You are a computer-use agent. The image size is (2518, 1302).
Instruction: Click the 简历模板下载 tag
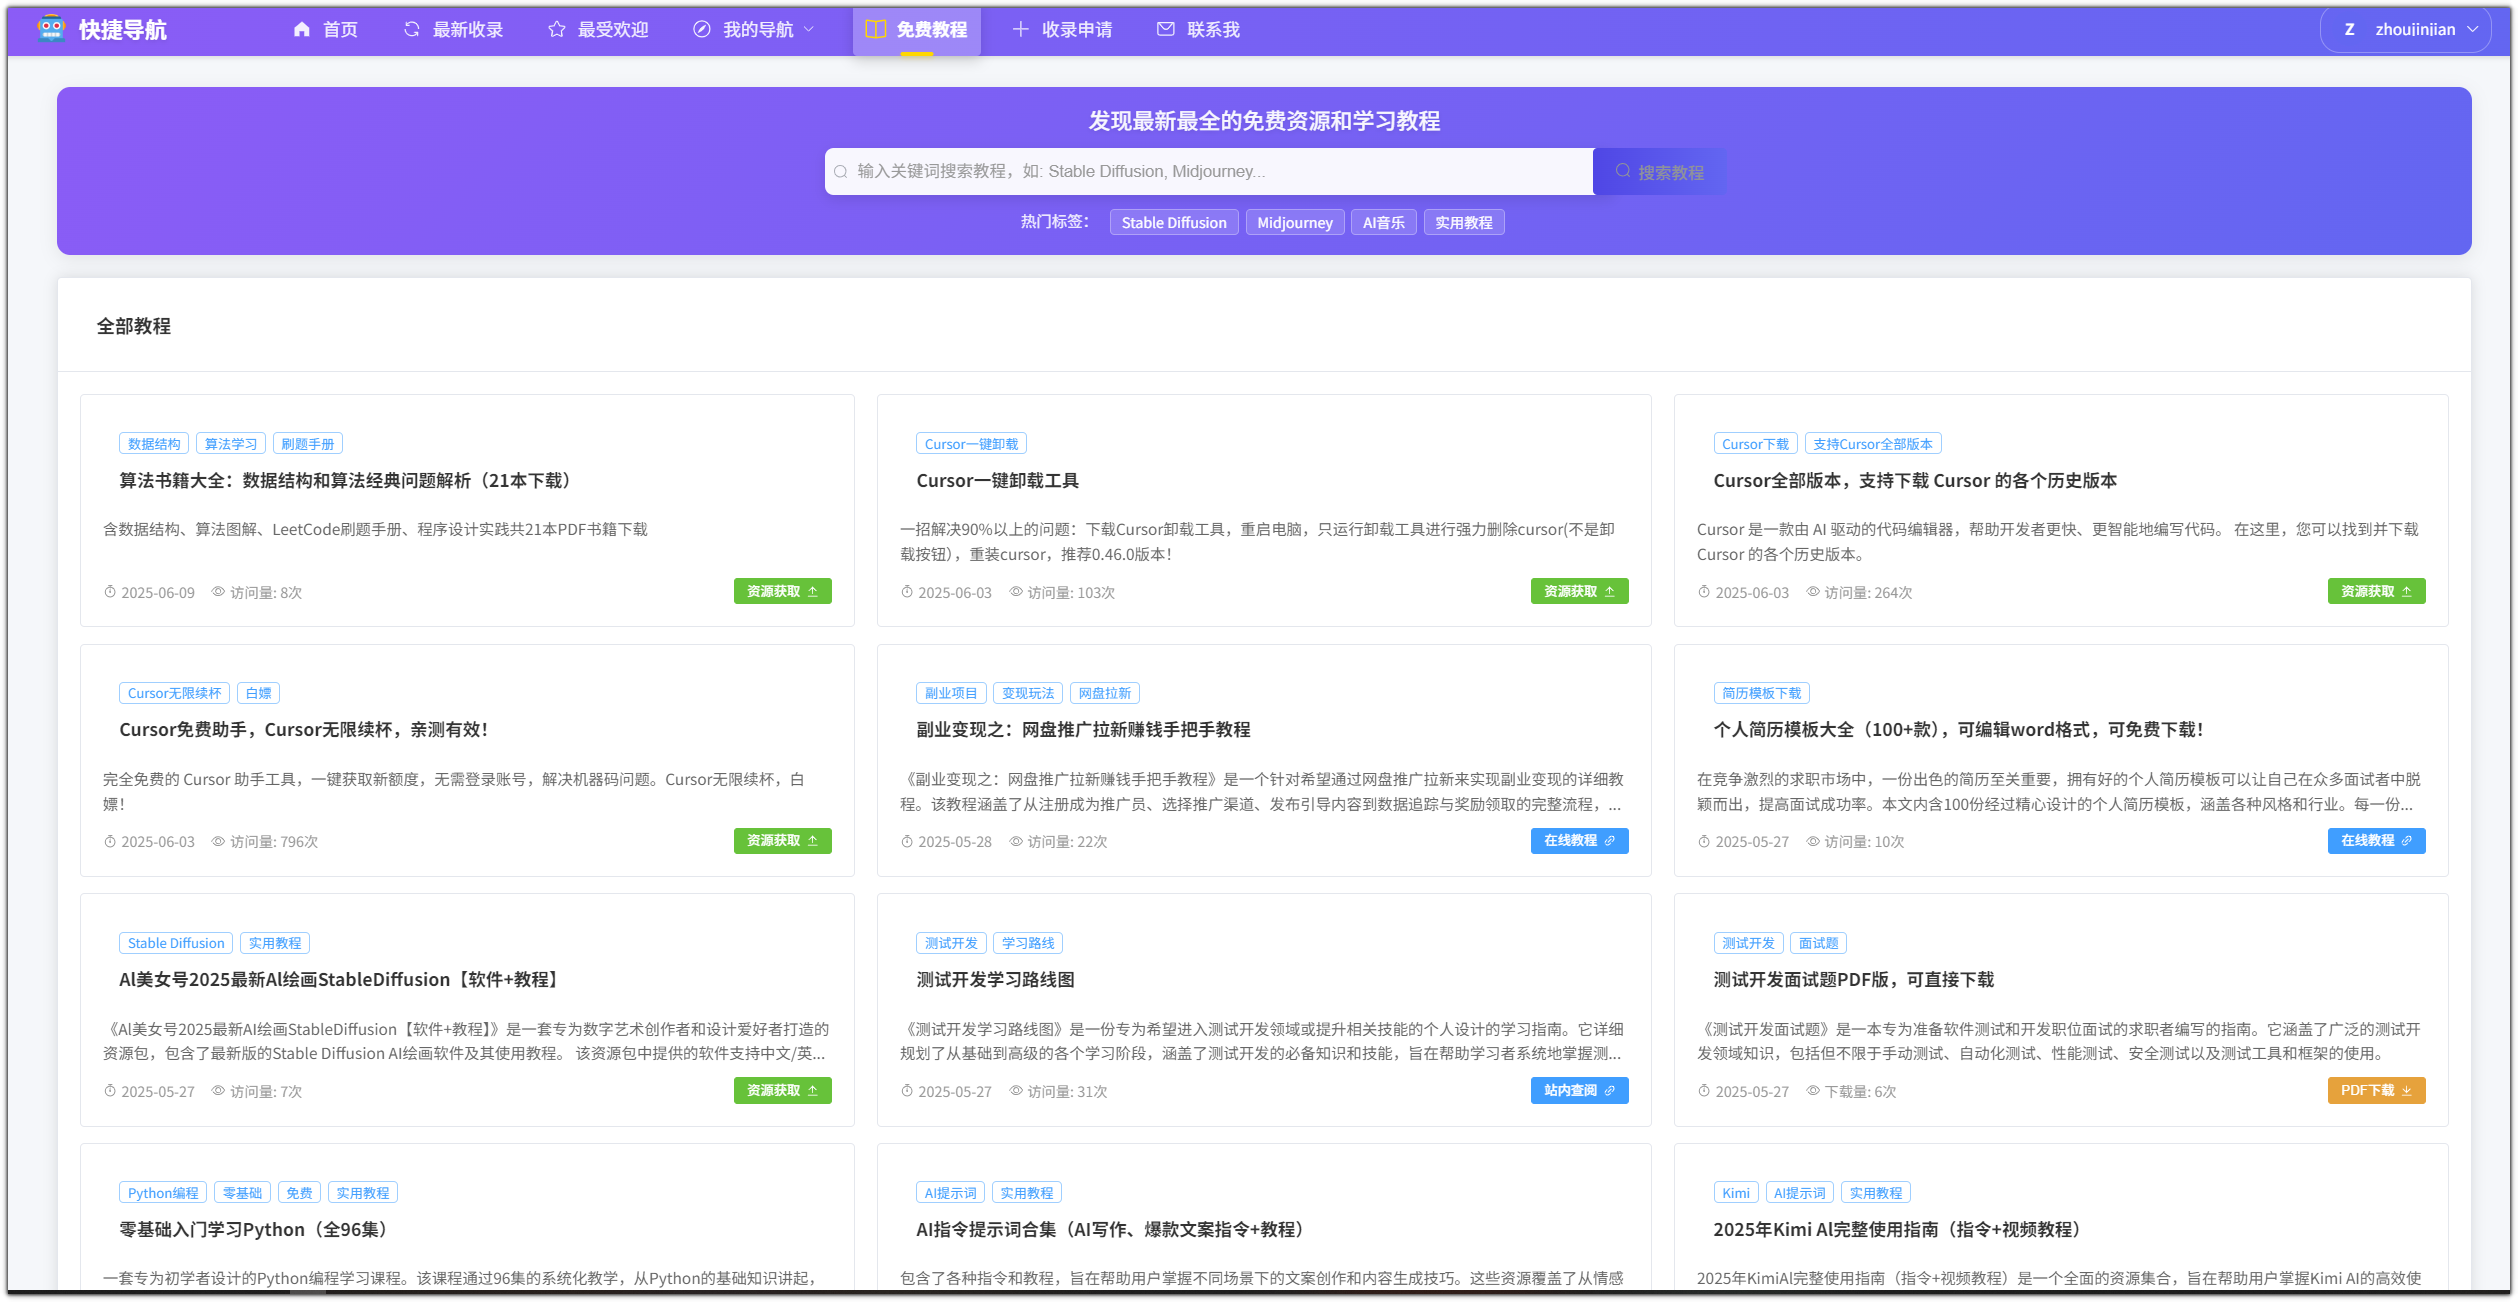point(1761,693)
